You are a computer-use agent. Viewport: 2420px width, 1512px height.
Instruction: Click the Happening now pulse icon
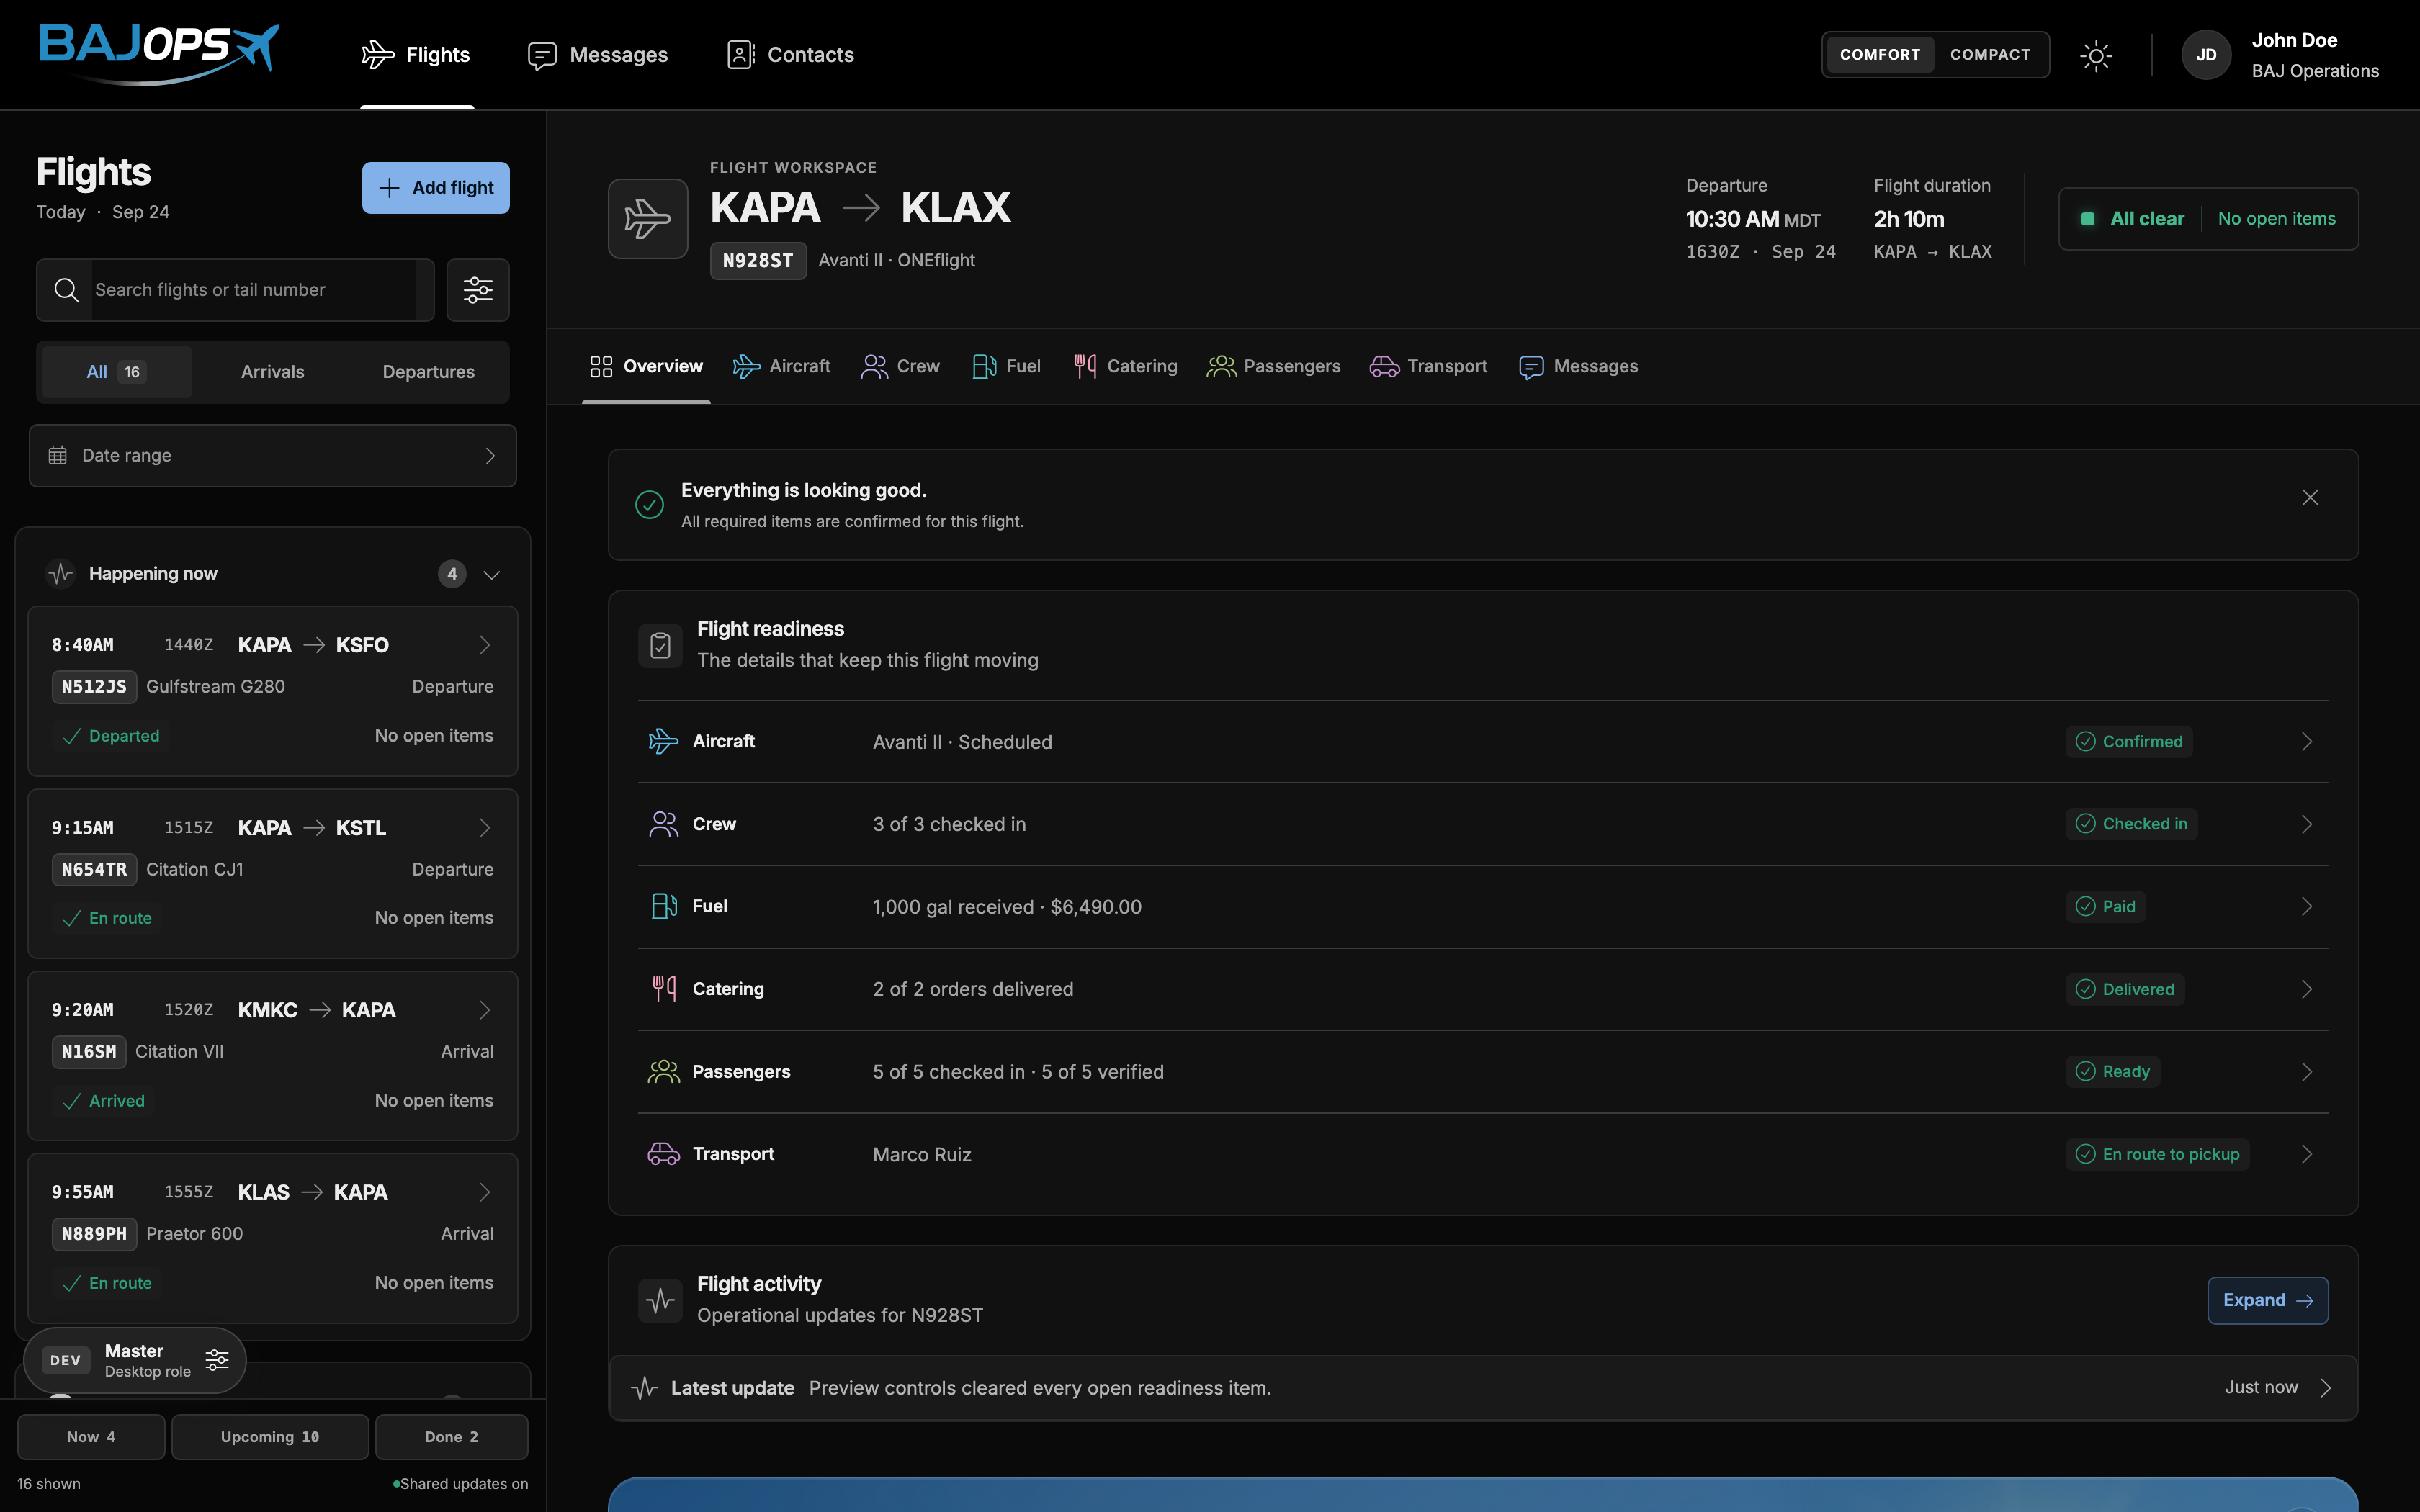pos(61,573)
